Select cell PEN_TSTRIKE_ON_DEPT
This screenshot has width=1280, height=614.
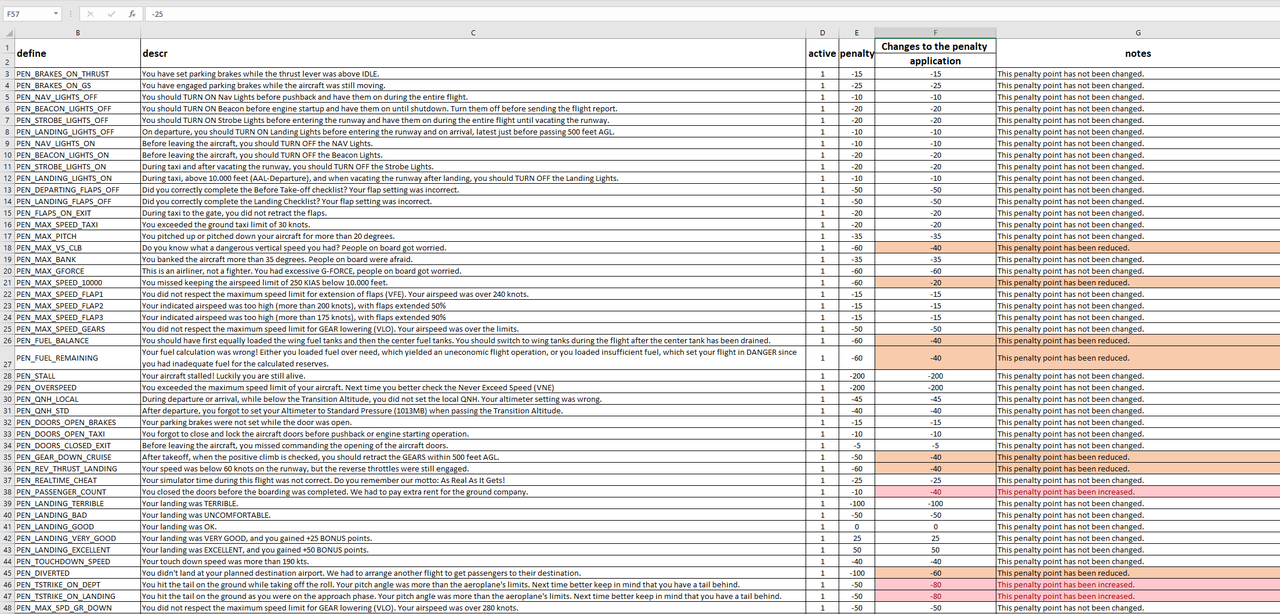pos(78,584)
